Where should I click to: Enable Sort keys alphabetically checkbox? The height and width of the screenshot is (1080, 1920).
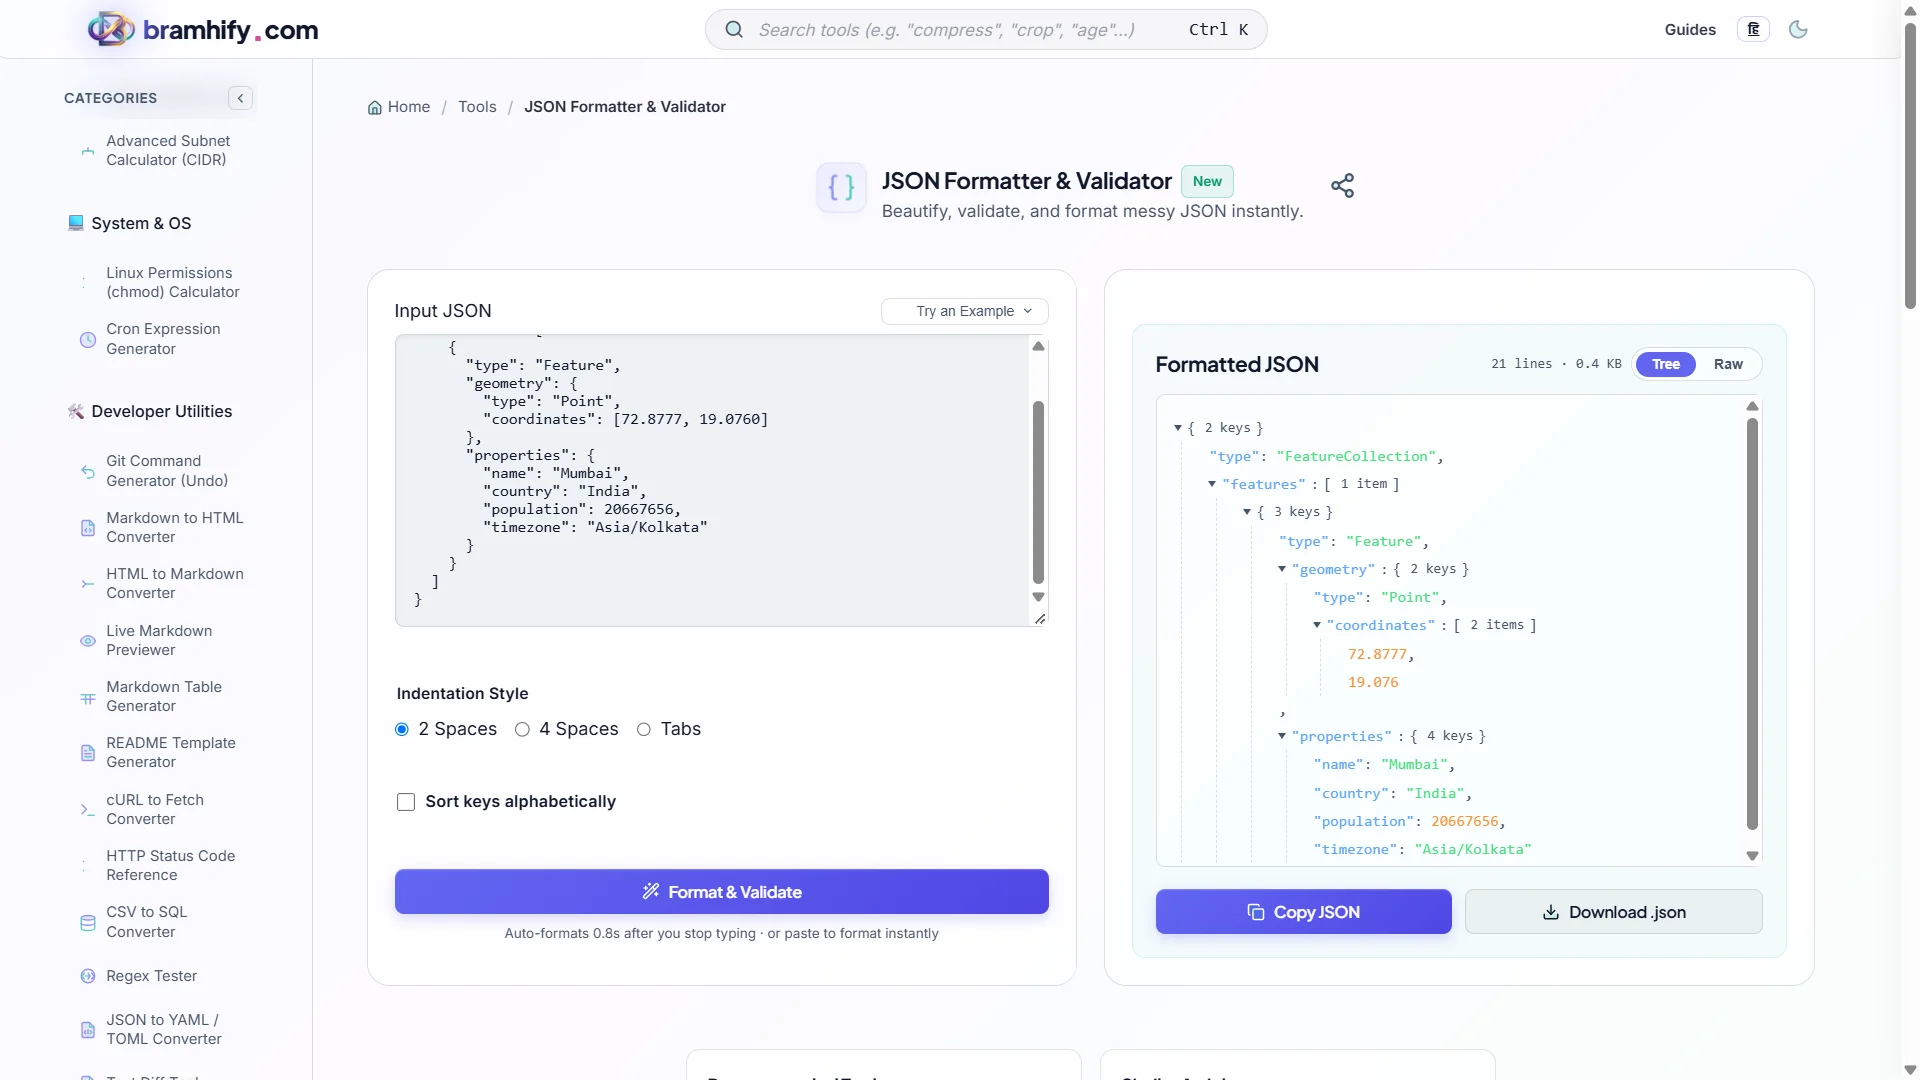[x=406, y=802]
